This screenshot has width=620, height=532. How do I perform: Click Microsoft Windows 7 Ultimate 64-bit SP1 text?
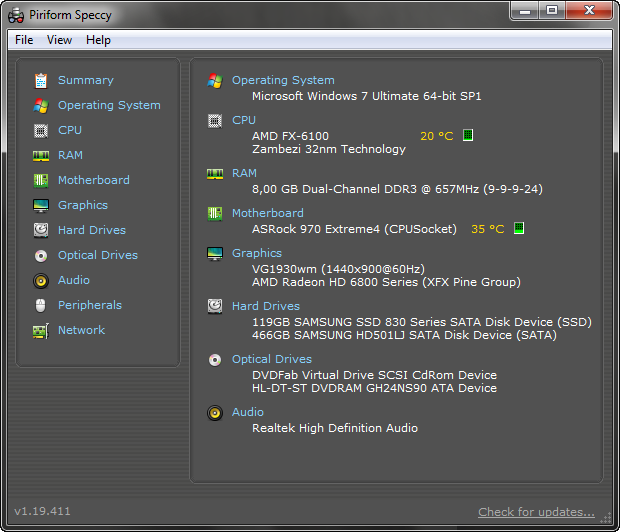[x=367, y=96]
